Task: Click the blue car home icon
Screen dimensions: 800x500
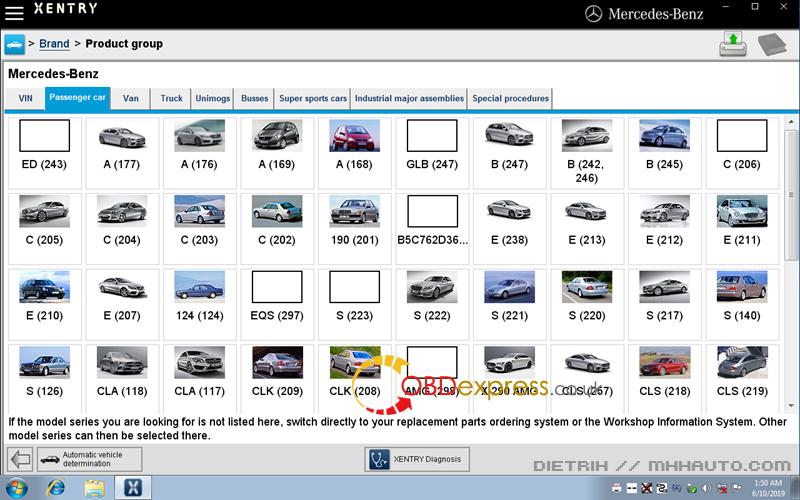Action: tap(14, 44)
